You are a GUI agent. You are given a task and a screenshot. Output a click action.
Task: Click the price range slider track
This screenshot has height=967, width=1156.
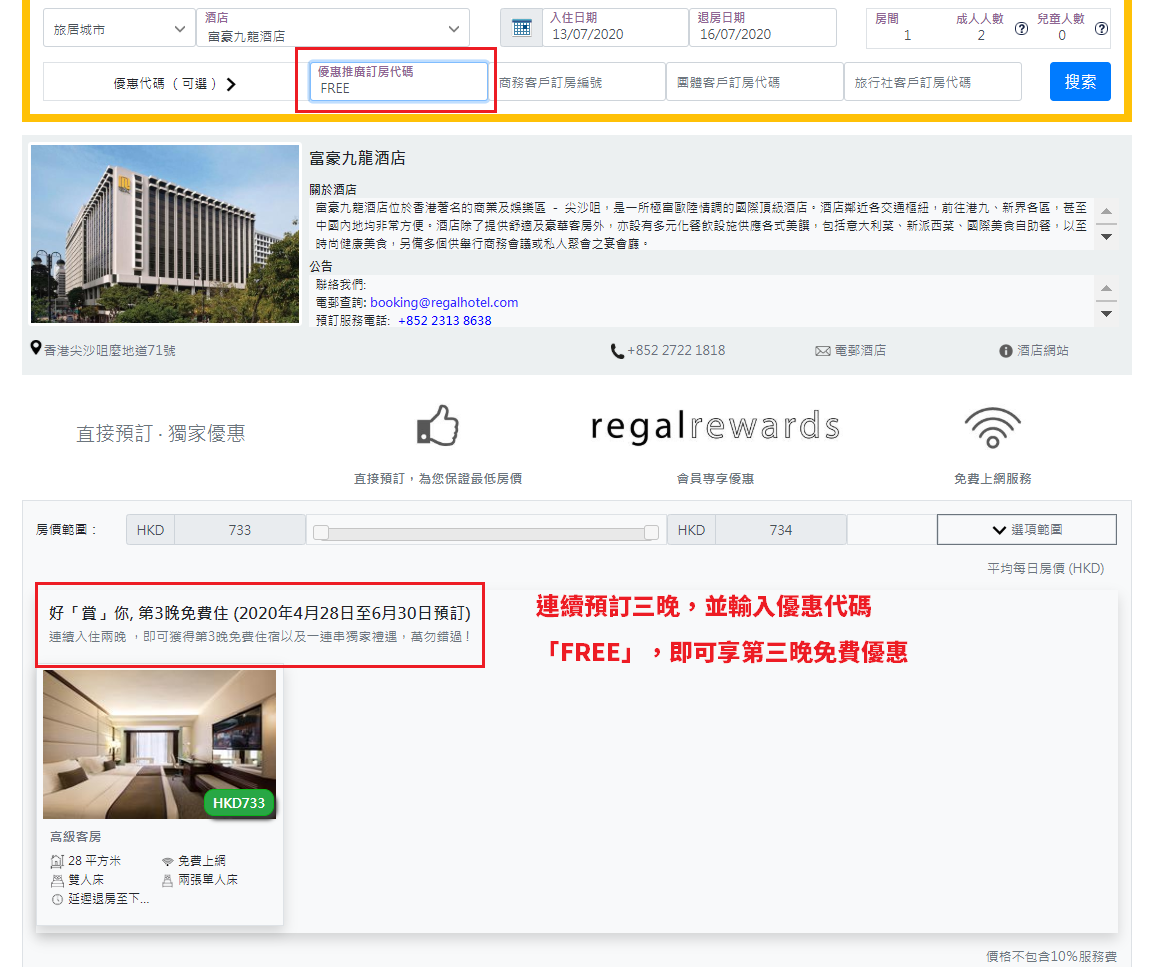pos(486,533)
